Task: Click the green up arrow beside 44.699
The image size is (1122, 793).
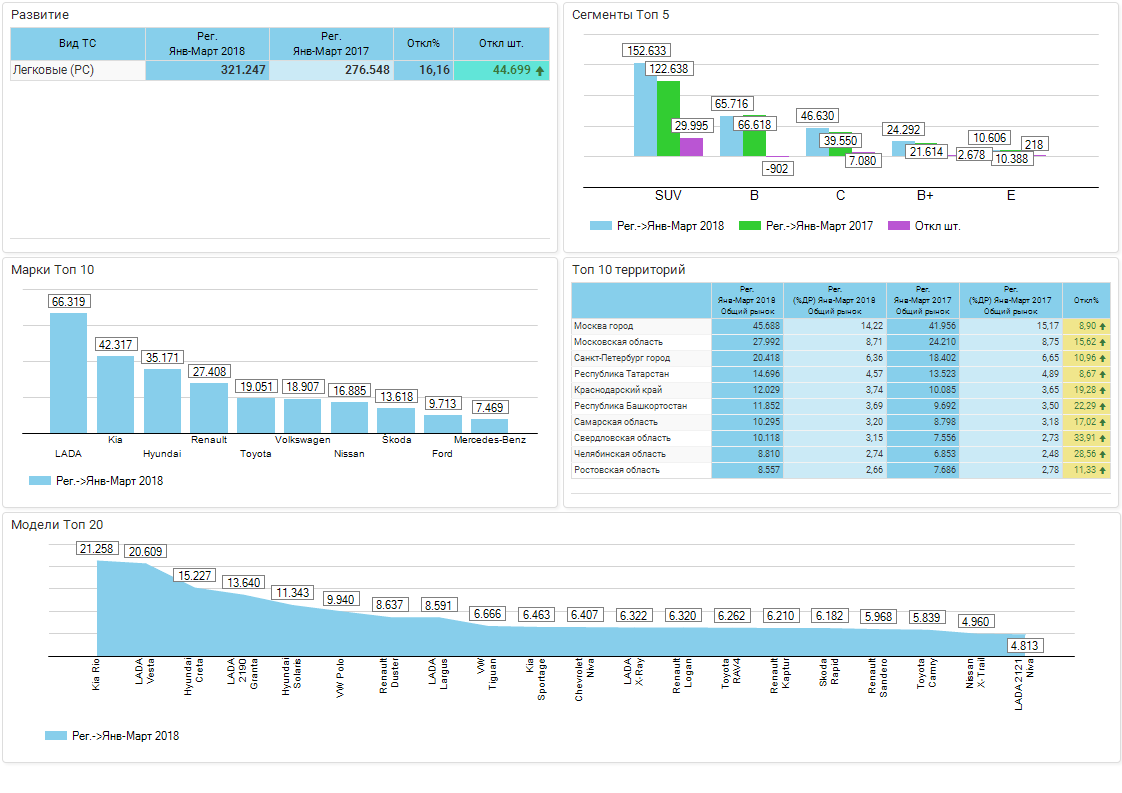Action: point(540,71)
